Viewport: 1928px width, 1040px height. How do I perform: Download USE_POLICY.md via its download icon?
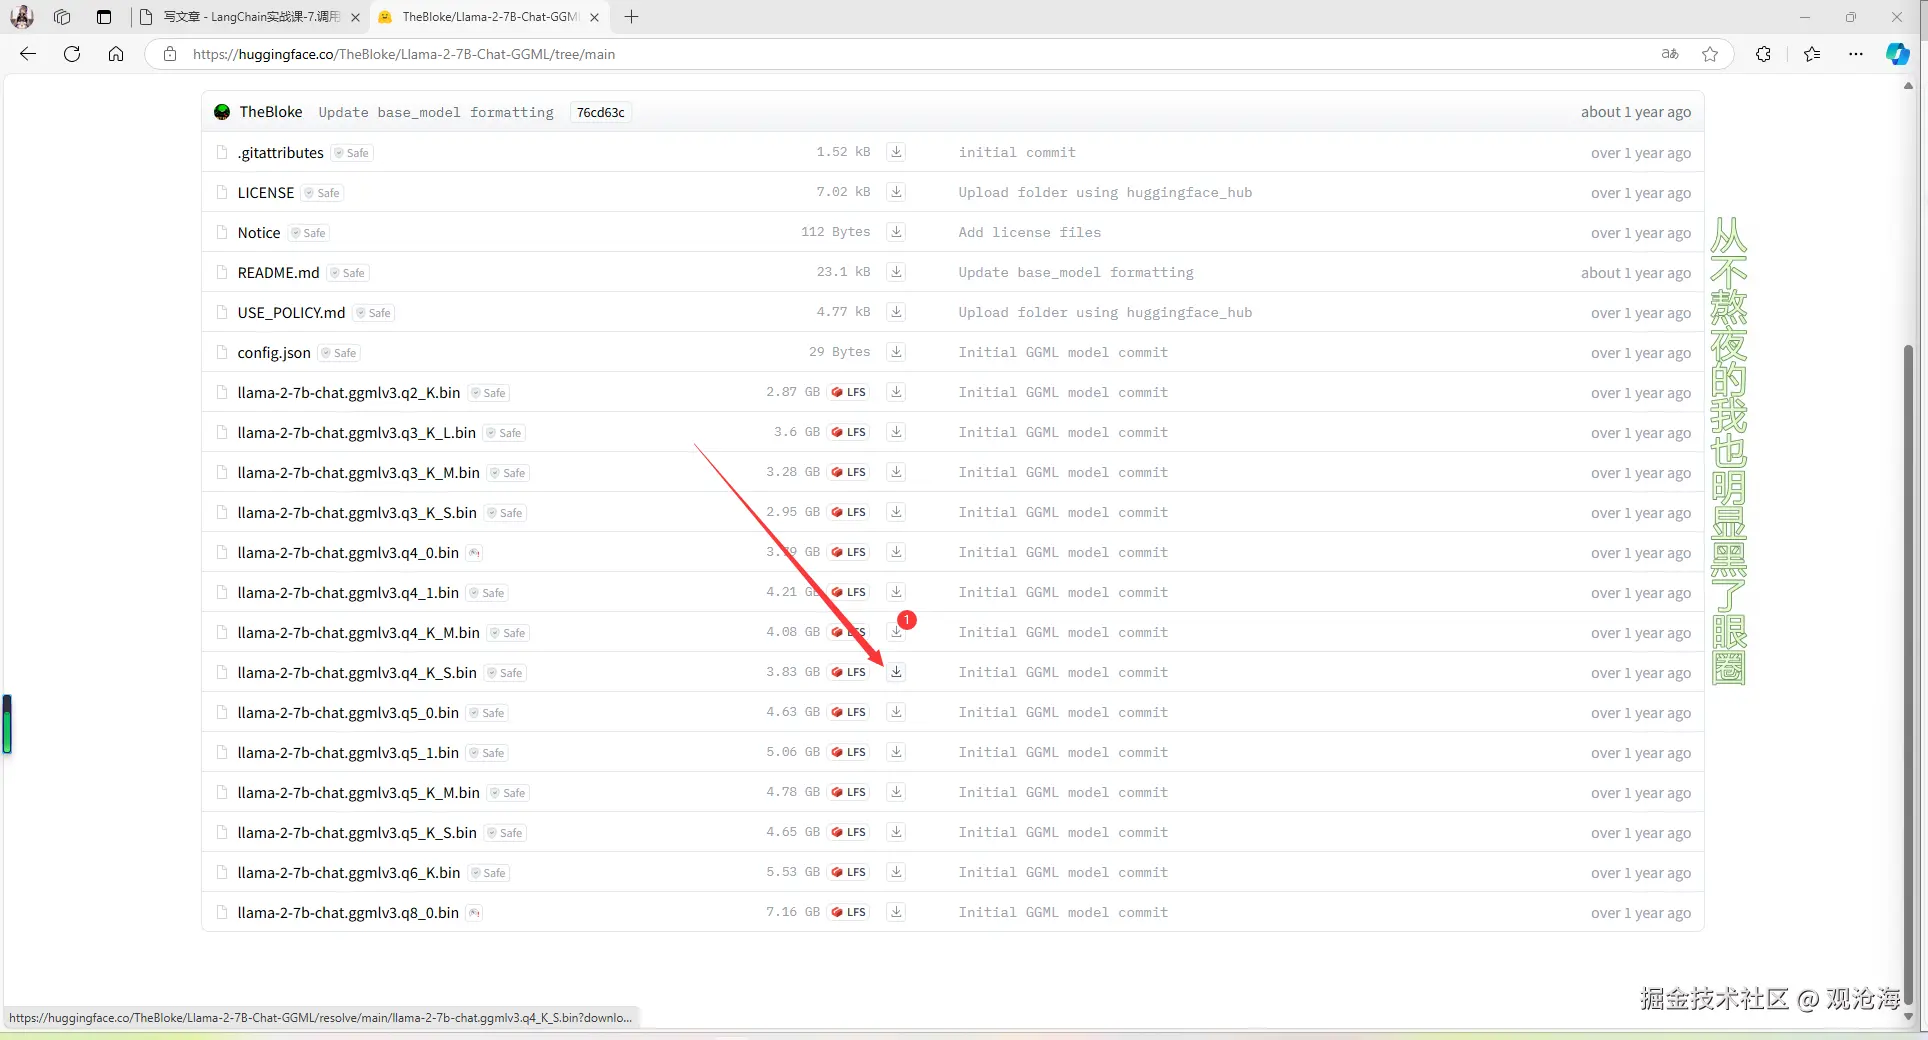[896, 312]
